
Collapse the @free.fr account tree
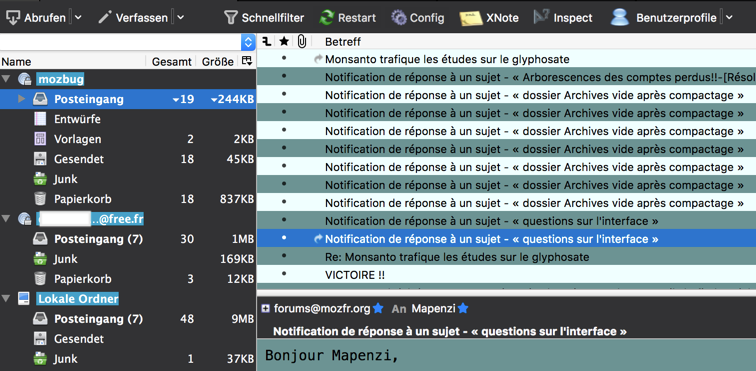pyautogui.click(x=6, y=219)
